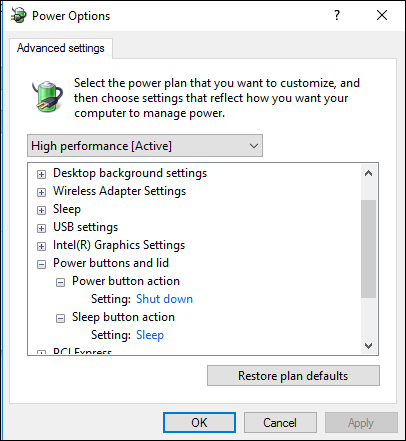Expand Intel(R) Graphics Settings node
The width and height of the screenshot is (406, 441).
click(x=41, y=246)
